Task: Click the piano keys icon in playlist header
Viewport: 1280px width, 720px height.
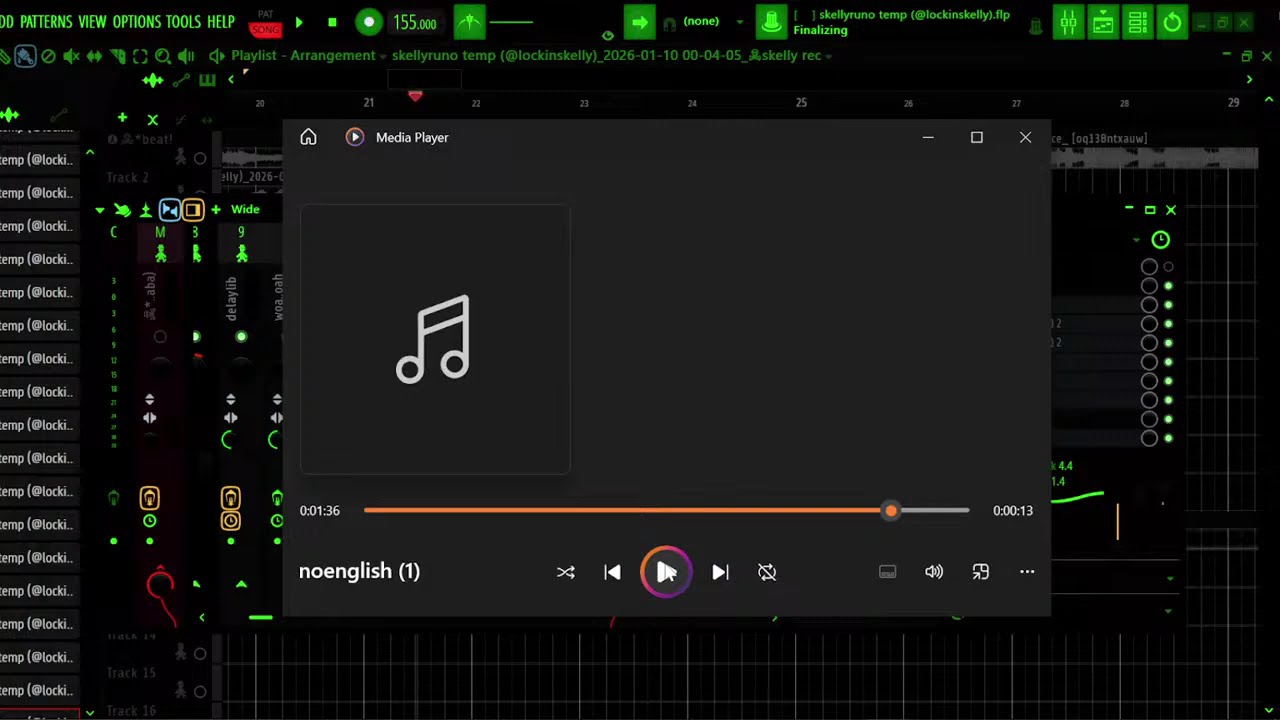Action: [207, 80]
